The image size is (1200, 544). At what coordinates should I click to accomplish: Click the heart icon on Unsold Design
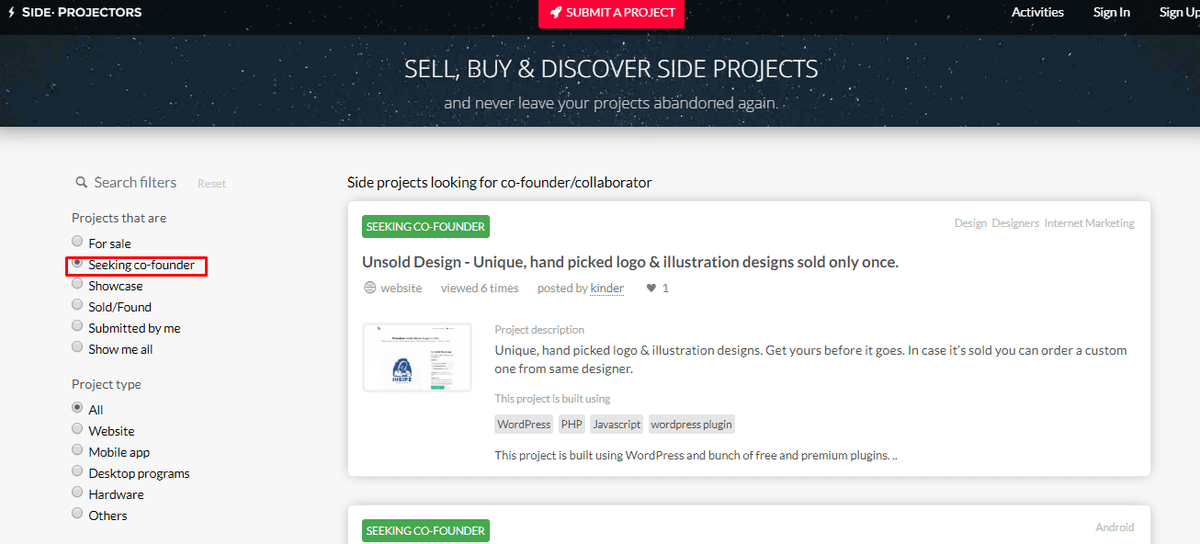click(x=651, y=288)
